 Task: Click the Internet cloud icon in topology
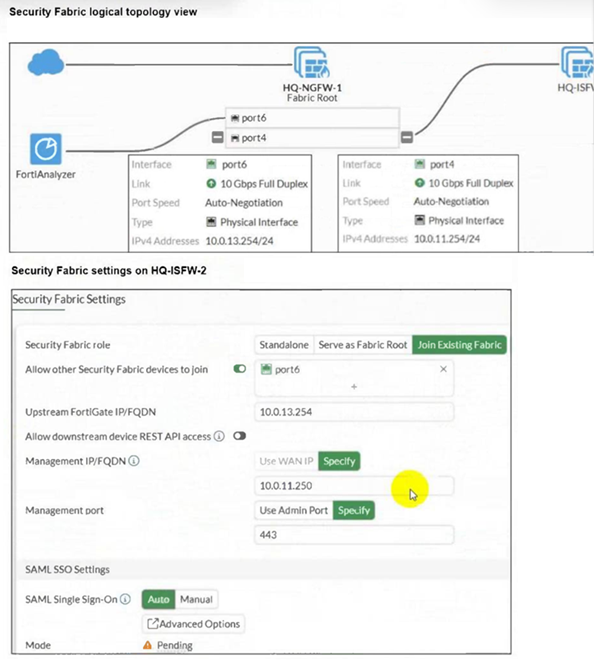(46, 62)
